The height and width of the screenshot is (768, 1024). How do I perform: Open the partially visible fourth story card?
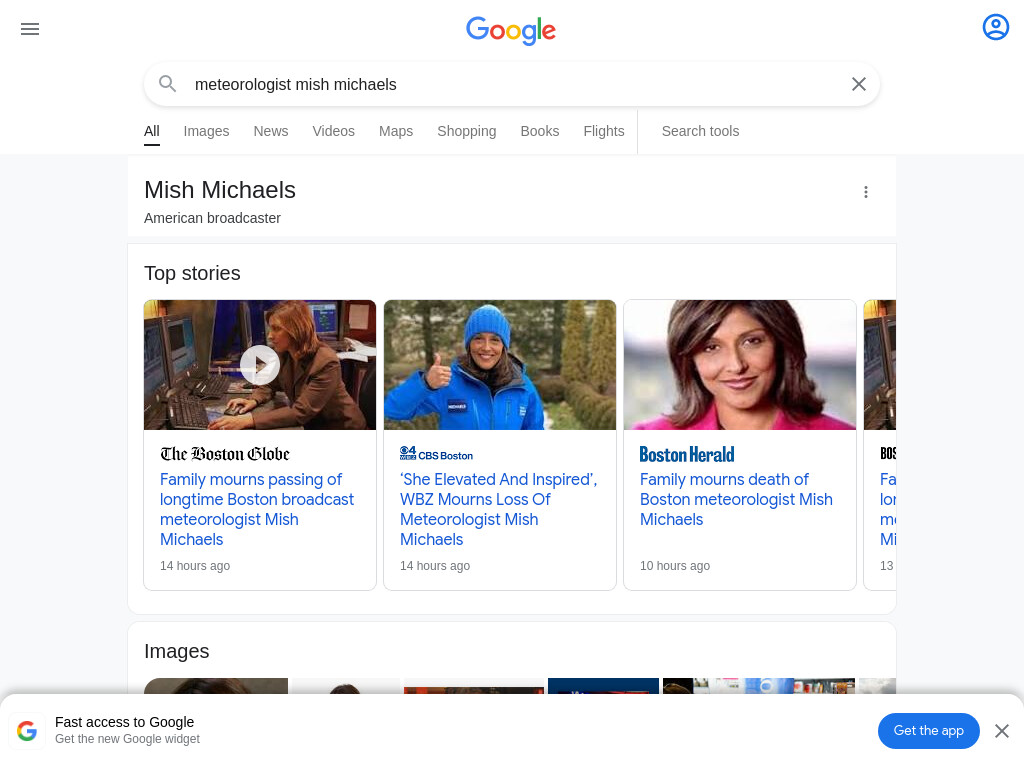pyautogui.click(x=880, y=445)
